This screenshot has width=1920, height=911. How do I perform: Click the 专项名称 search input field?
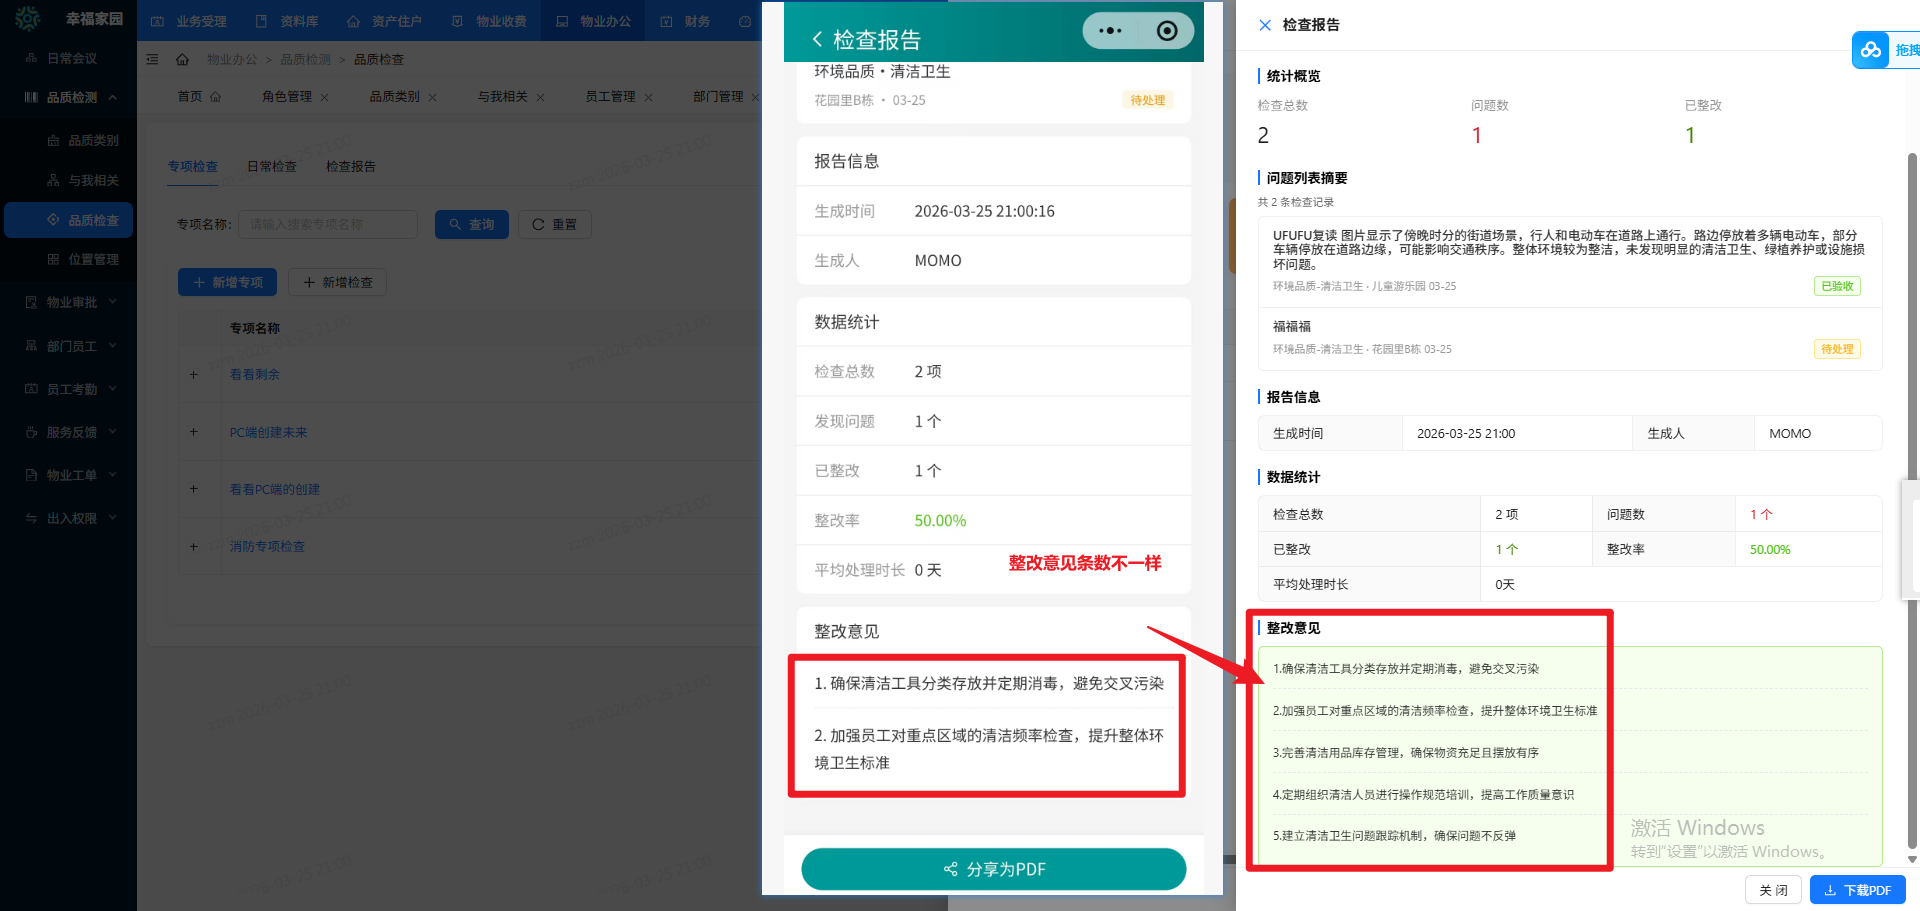click(x=328, y=224)
